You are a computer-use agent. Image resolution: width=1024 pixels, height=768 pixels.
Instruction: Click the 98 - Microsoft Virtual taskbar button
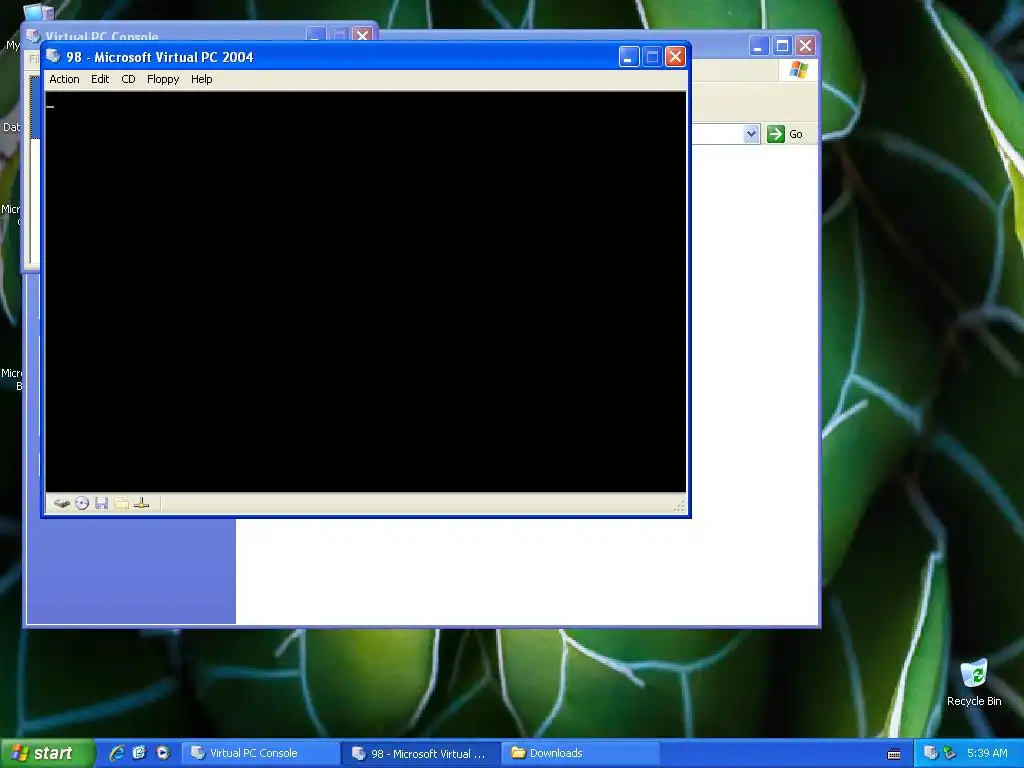(x=421, y=753)
